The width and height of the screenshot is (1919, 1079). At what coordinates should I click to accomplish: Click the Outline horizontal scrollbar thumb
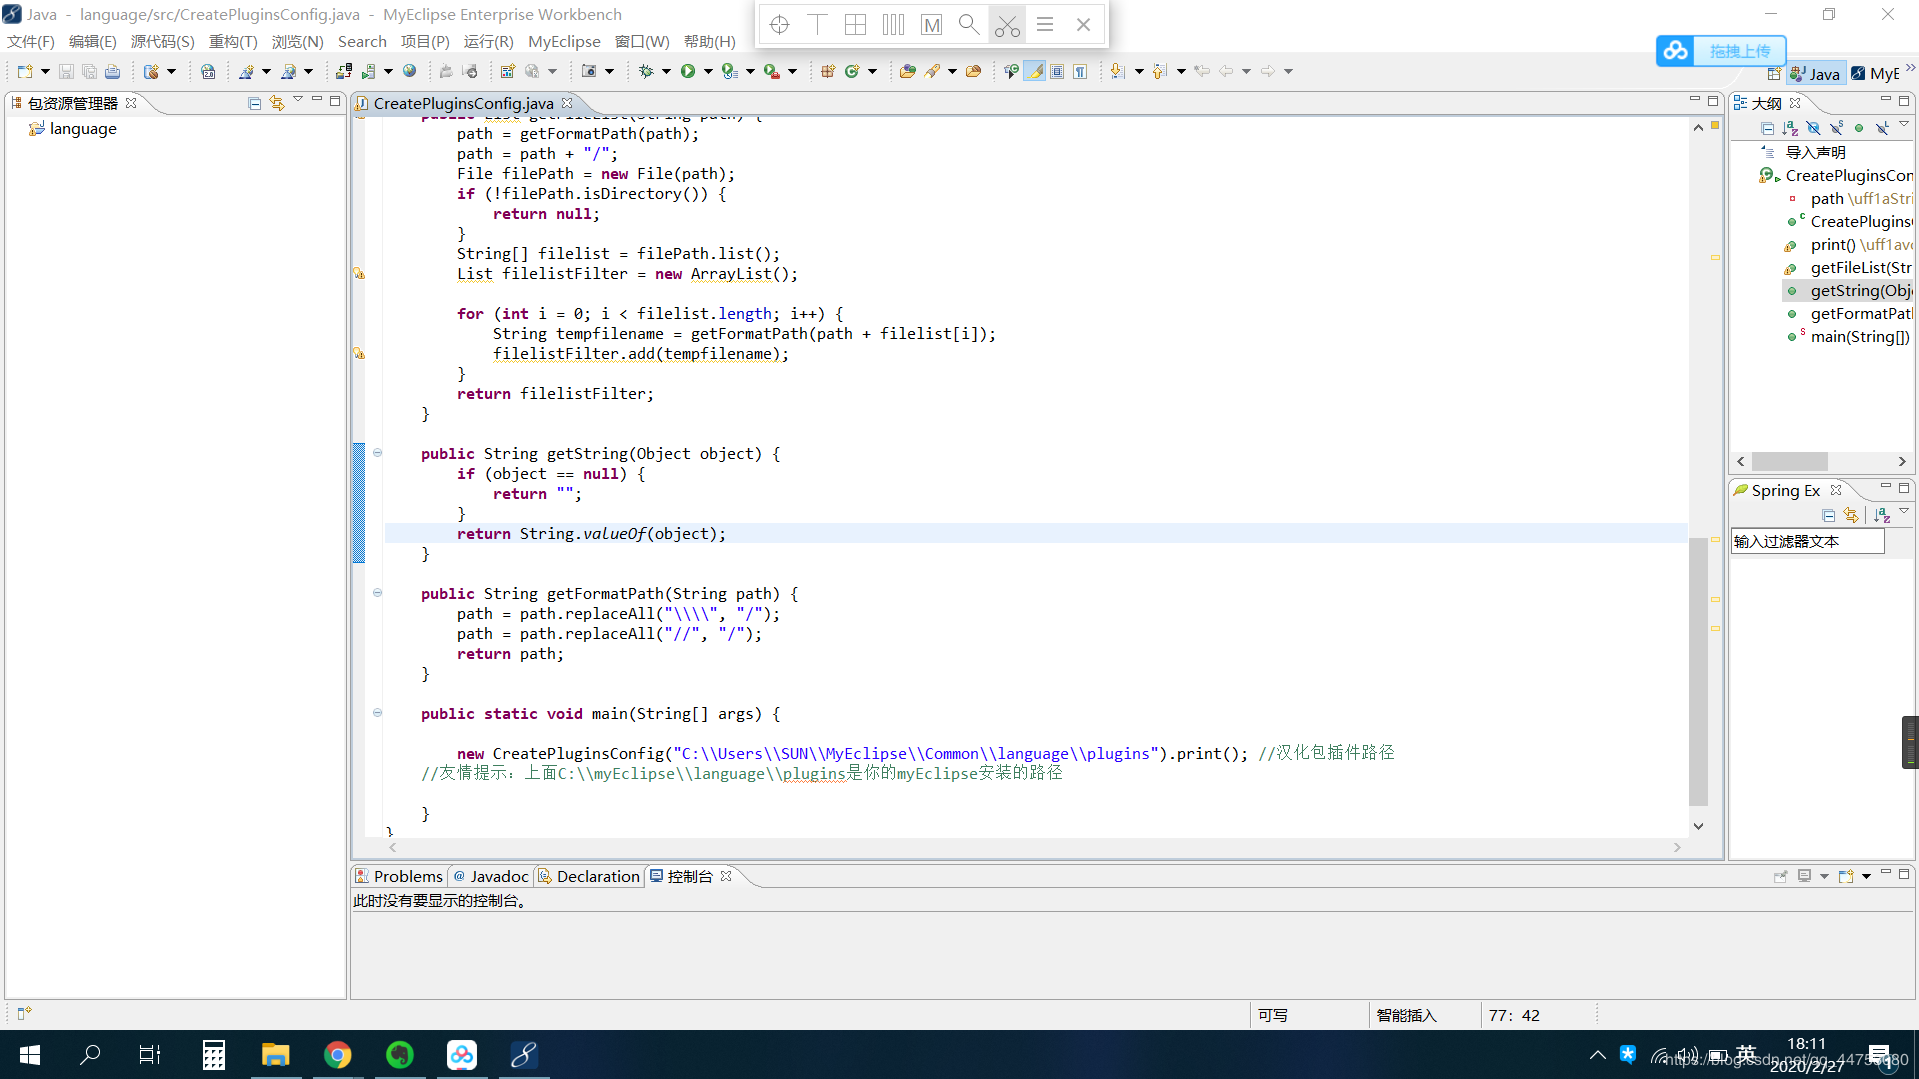click(1789, 461)
